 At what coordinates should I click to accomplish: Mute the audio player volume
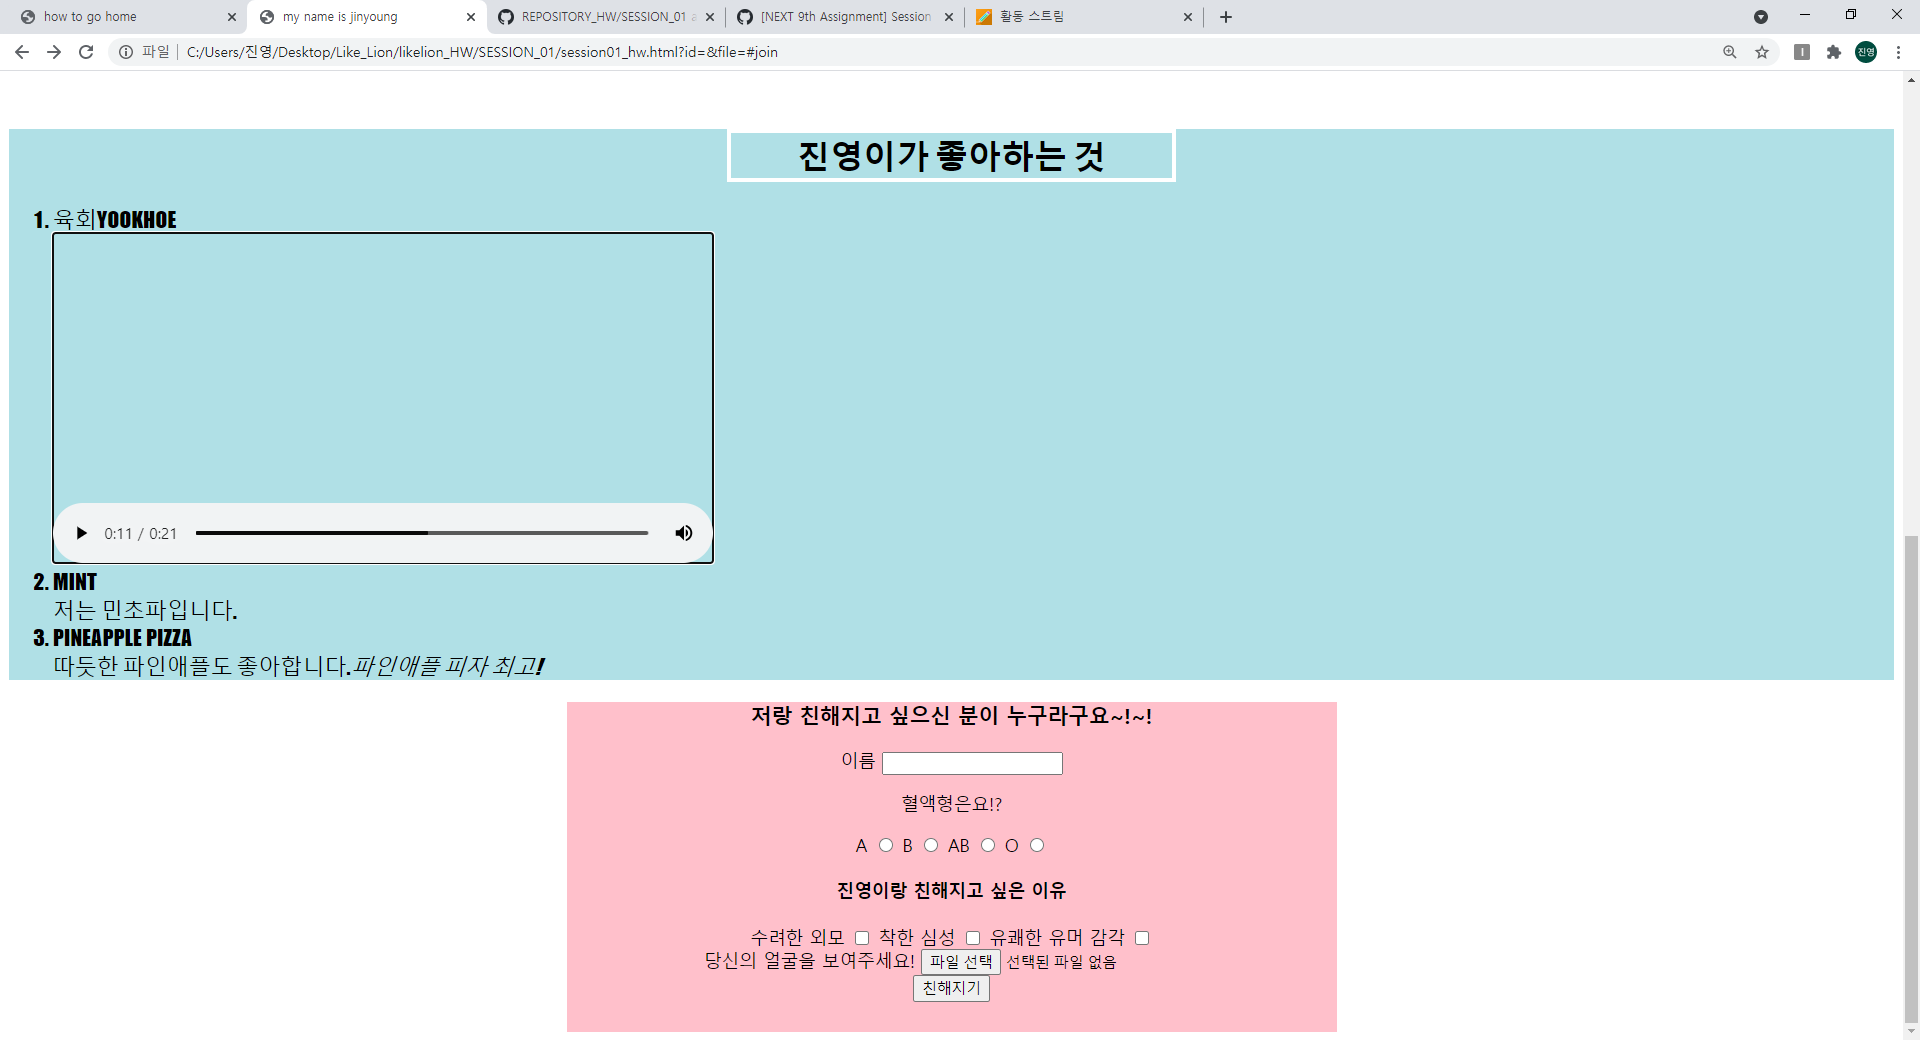point(684,533)
